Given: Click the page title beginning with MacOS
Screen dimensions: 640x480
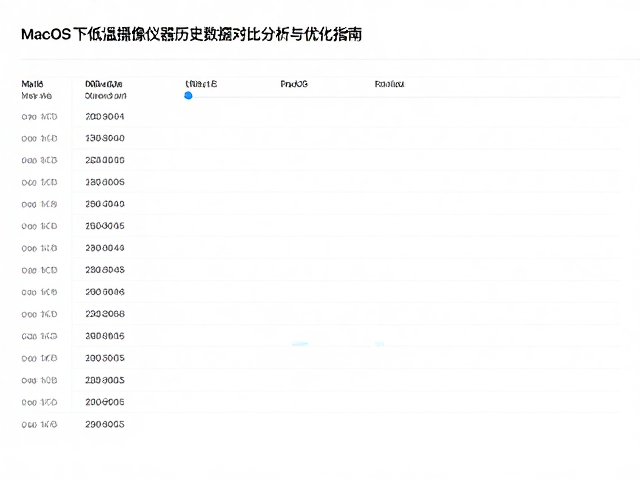Looking at the screenshot, I should tap(191, 34).
